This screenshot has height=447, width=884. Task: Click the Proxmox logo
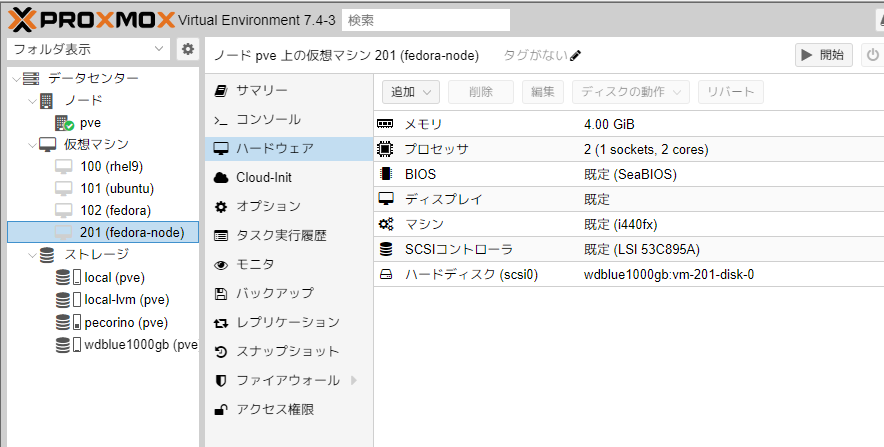click(91, 20)
